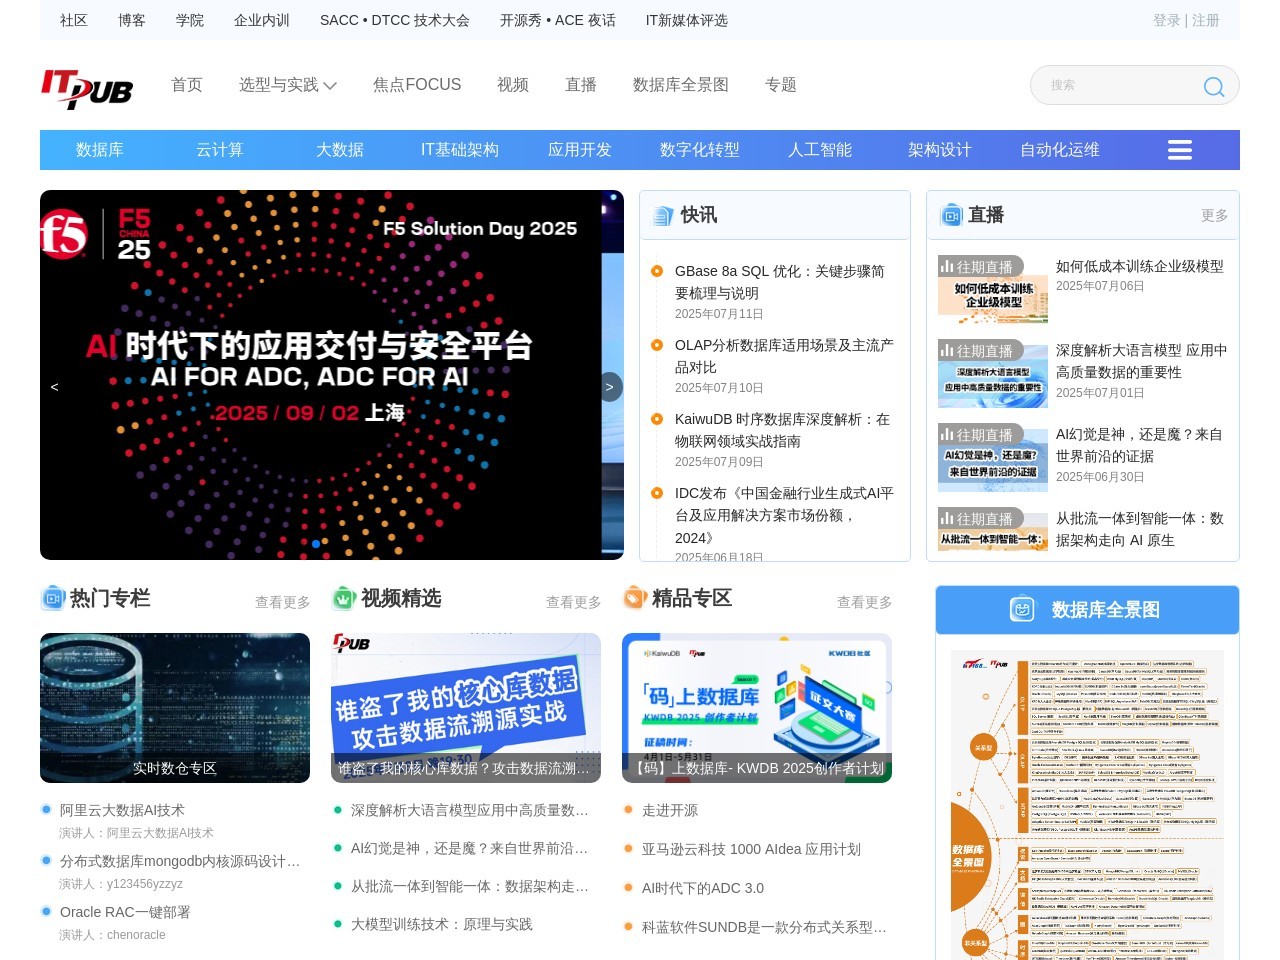The height and width of the screenshot is (960, 1280).
Task: Expand the 选型与实践 dropdown
Action: coord(288,85)
